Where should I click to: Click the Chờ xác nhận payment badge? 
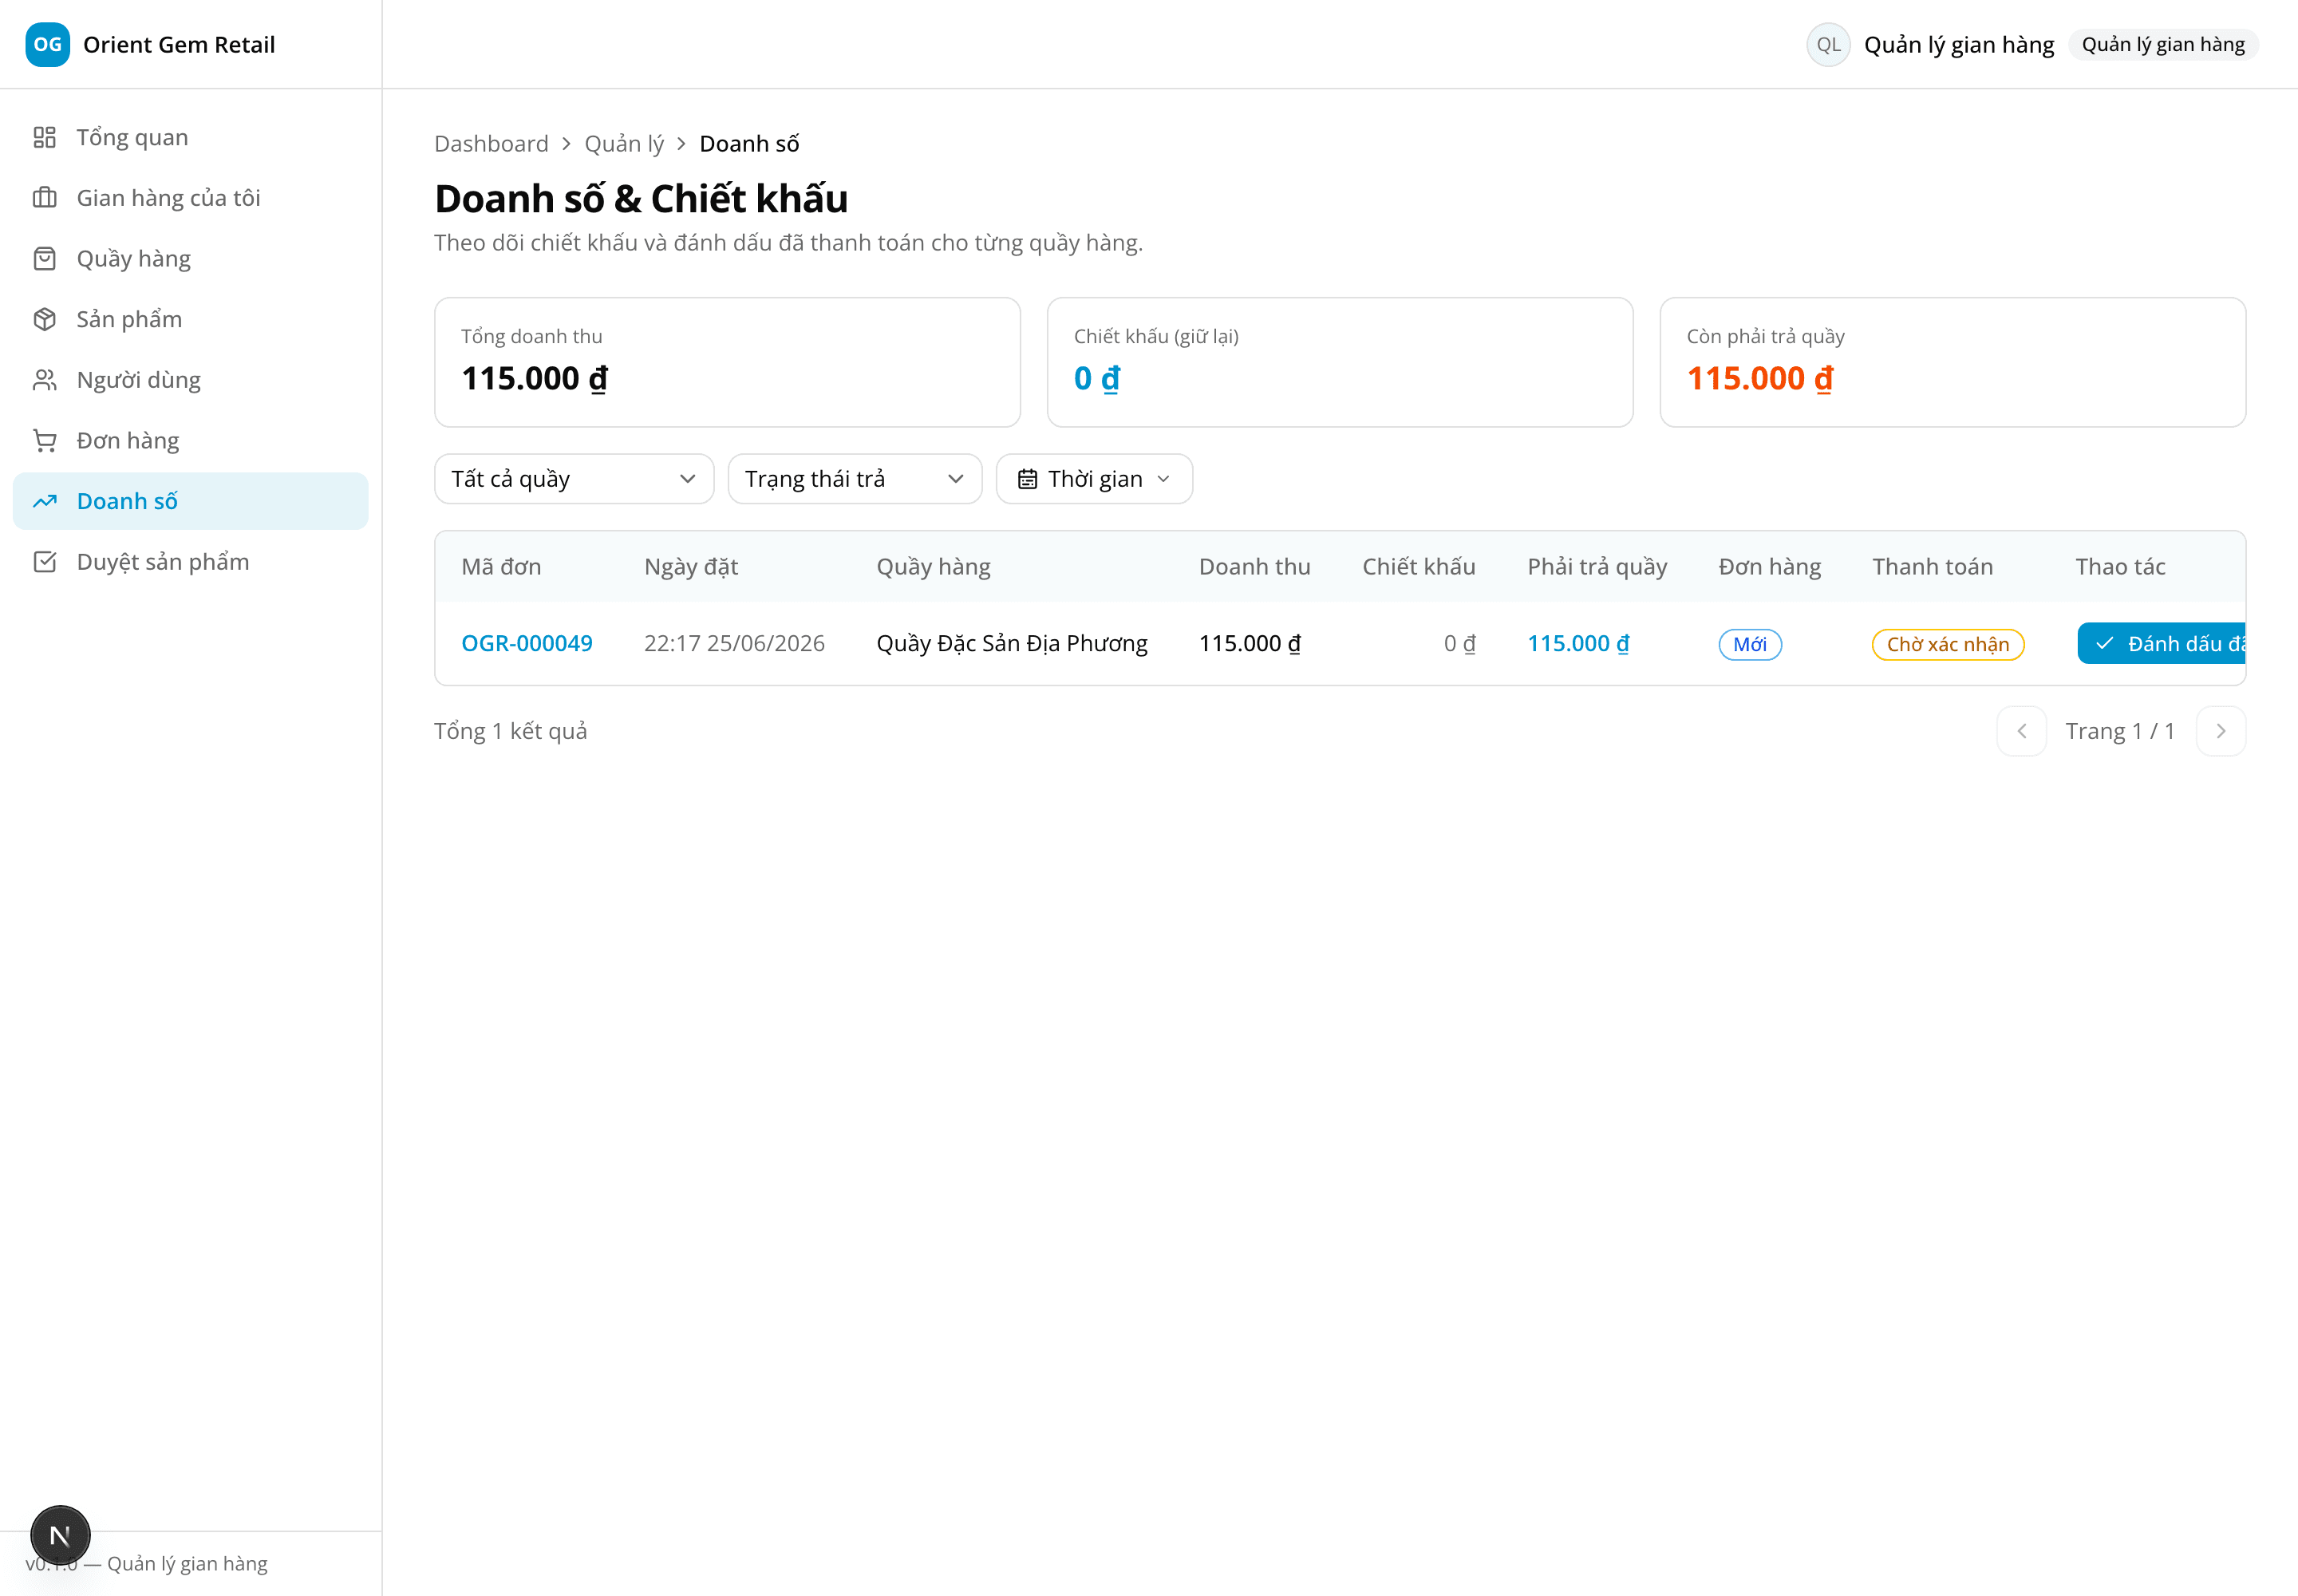[1947, 644]
